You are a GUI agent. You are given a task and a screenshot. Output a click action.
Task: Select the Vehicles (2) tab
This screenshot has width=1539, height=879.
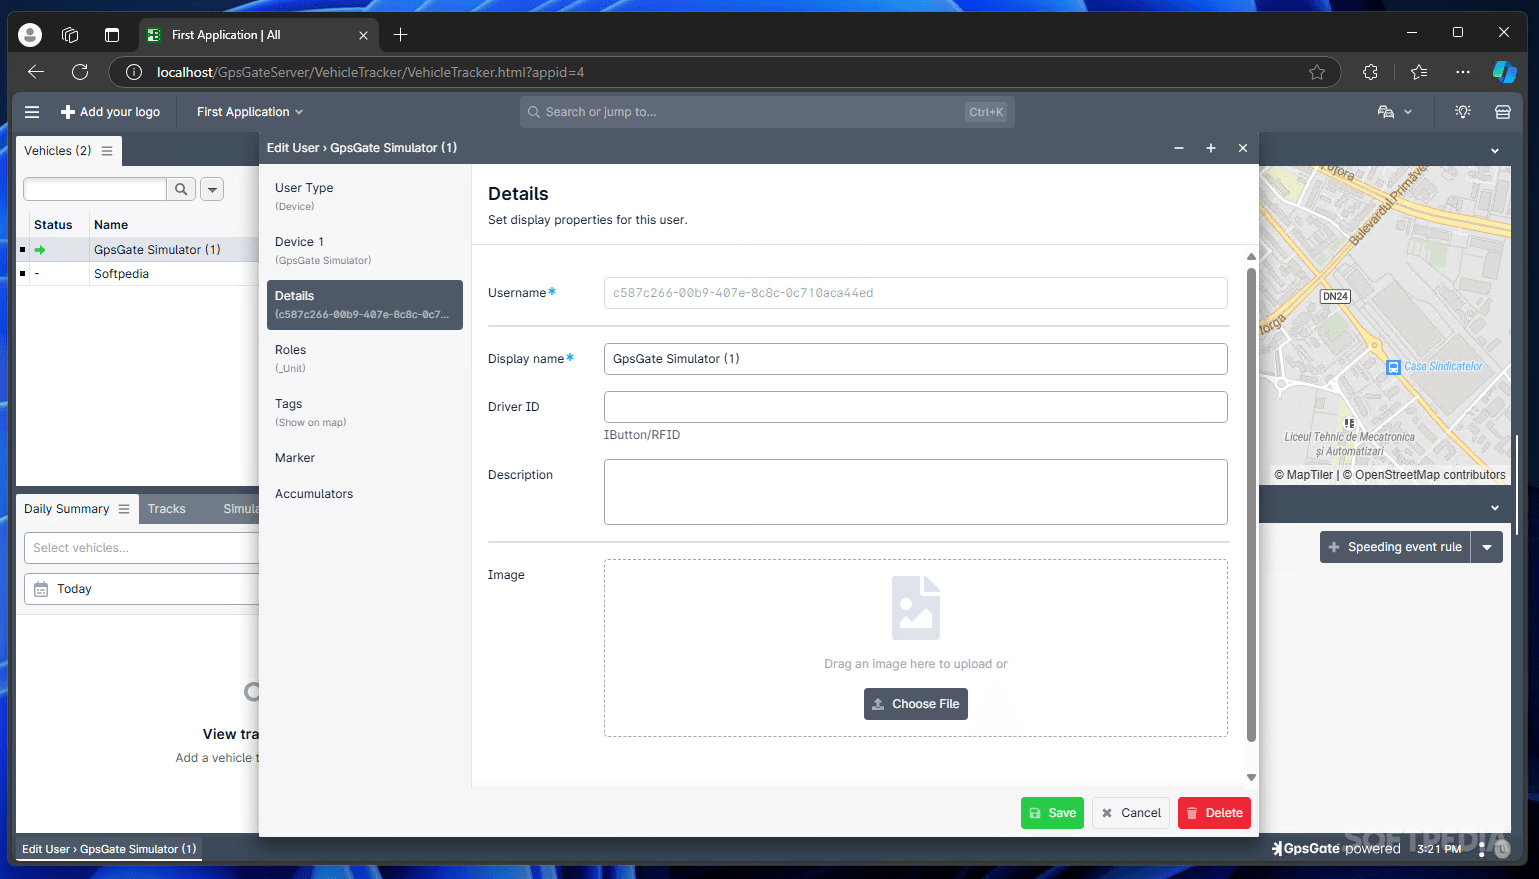tap(57, 151)
